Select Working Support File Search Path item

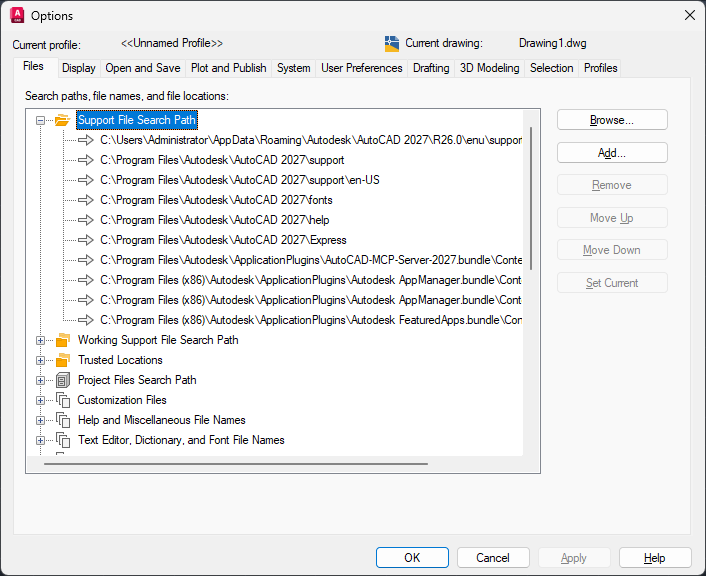(x=158, y=340)
